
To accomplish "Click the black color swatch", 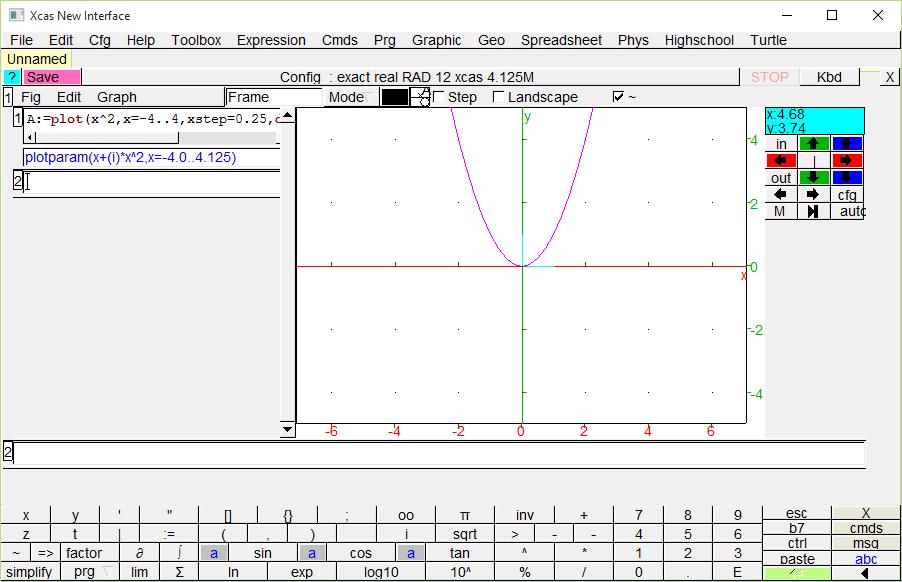I will click(x=395, y=97).
